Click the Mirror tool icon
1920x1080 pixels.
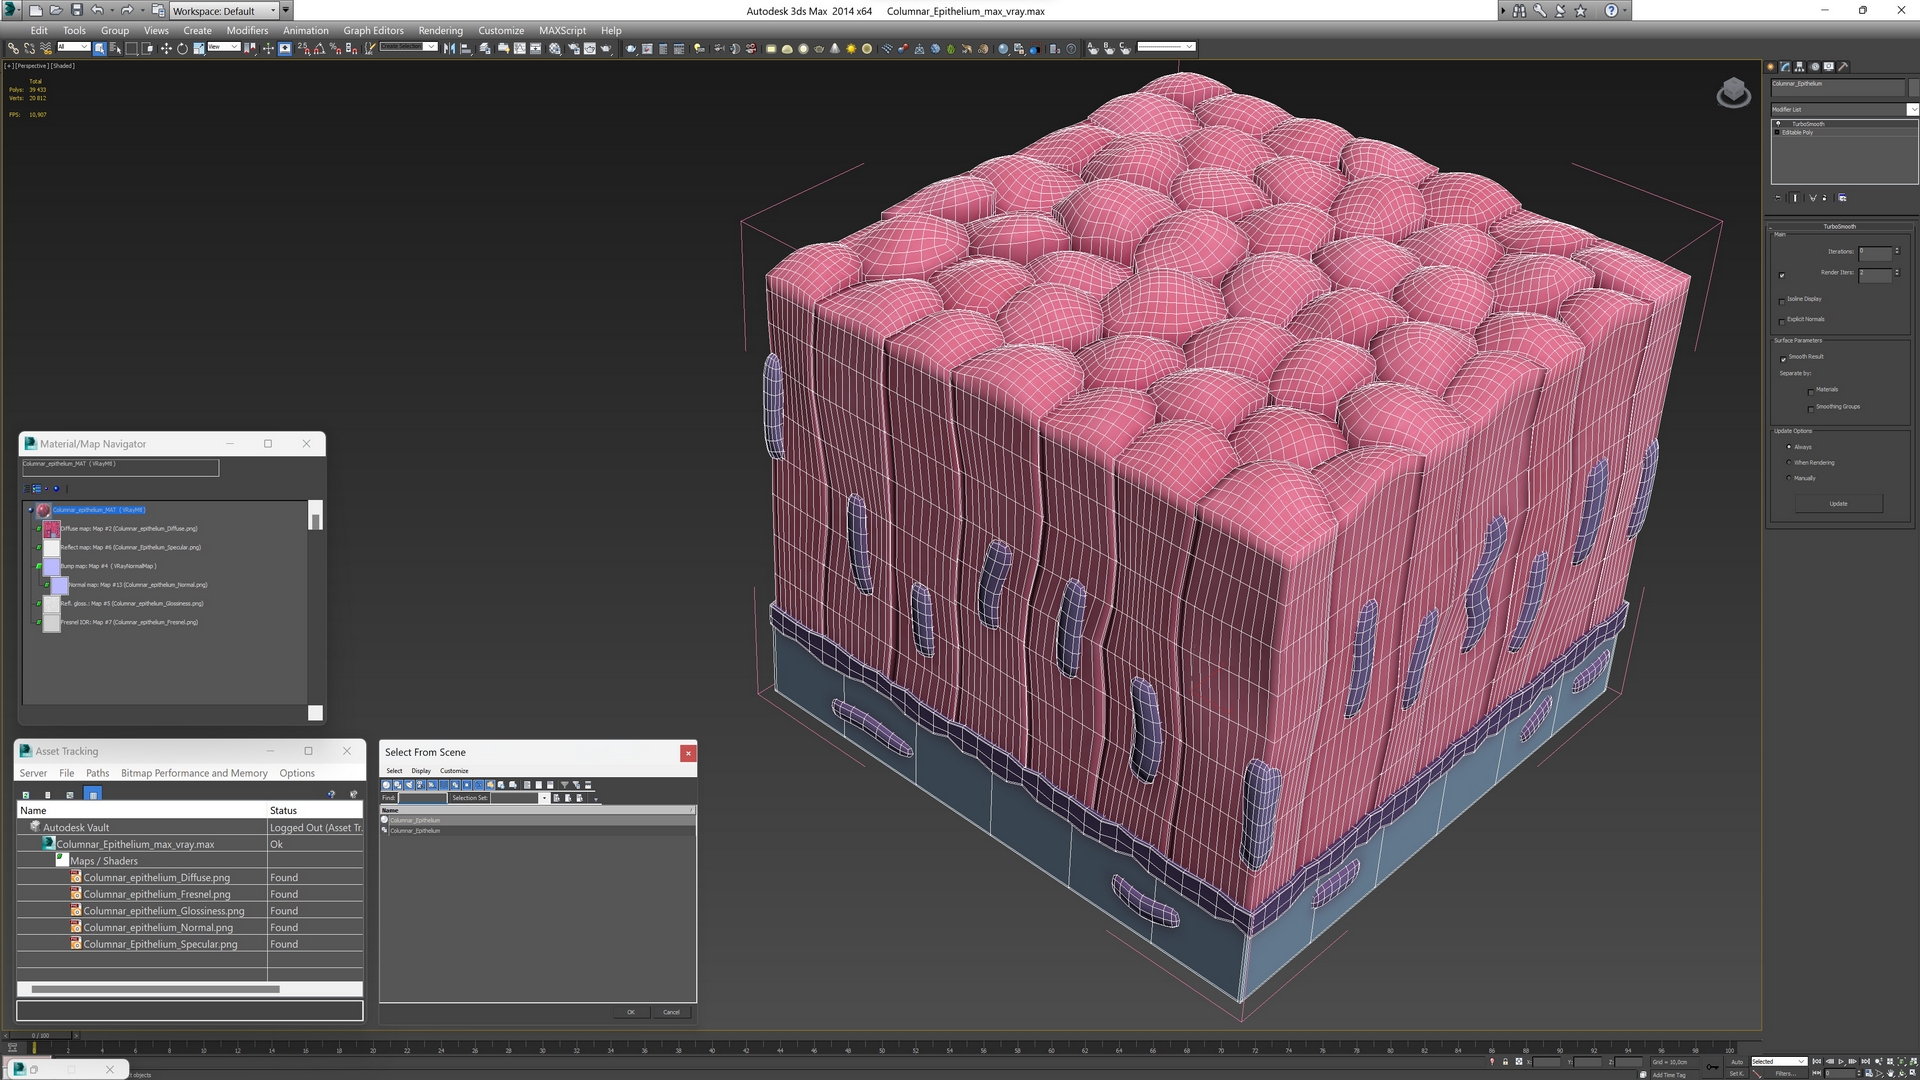[449, 48]
